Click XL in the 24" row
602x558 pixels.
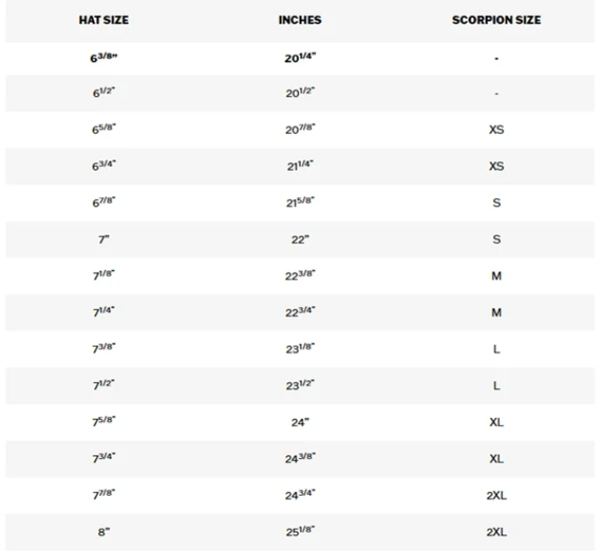tap(496, 422)
